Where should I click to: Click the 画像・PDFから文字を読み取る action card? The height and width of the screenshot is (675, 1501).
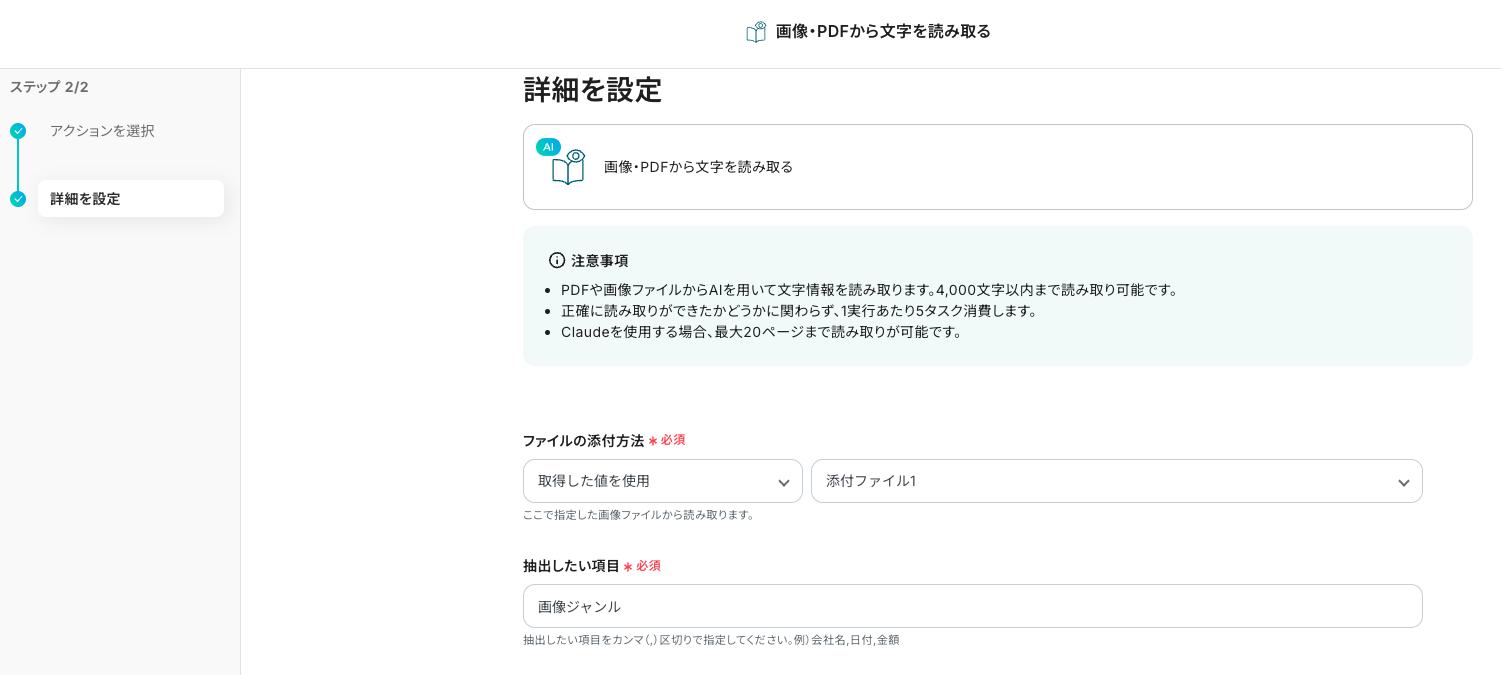pos(998,167)
